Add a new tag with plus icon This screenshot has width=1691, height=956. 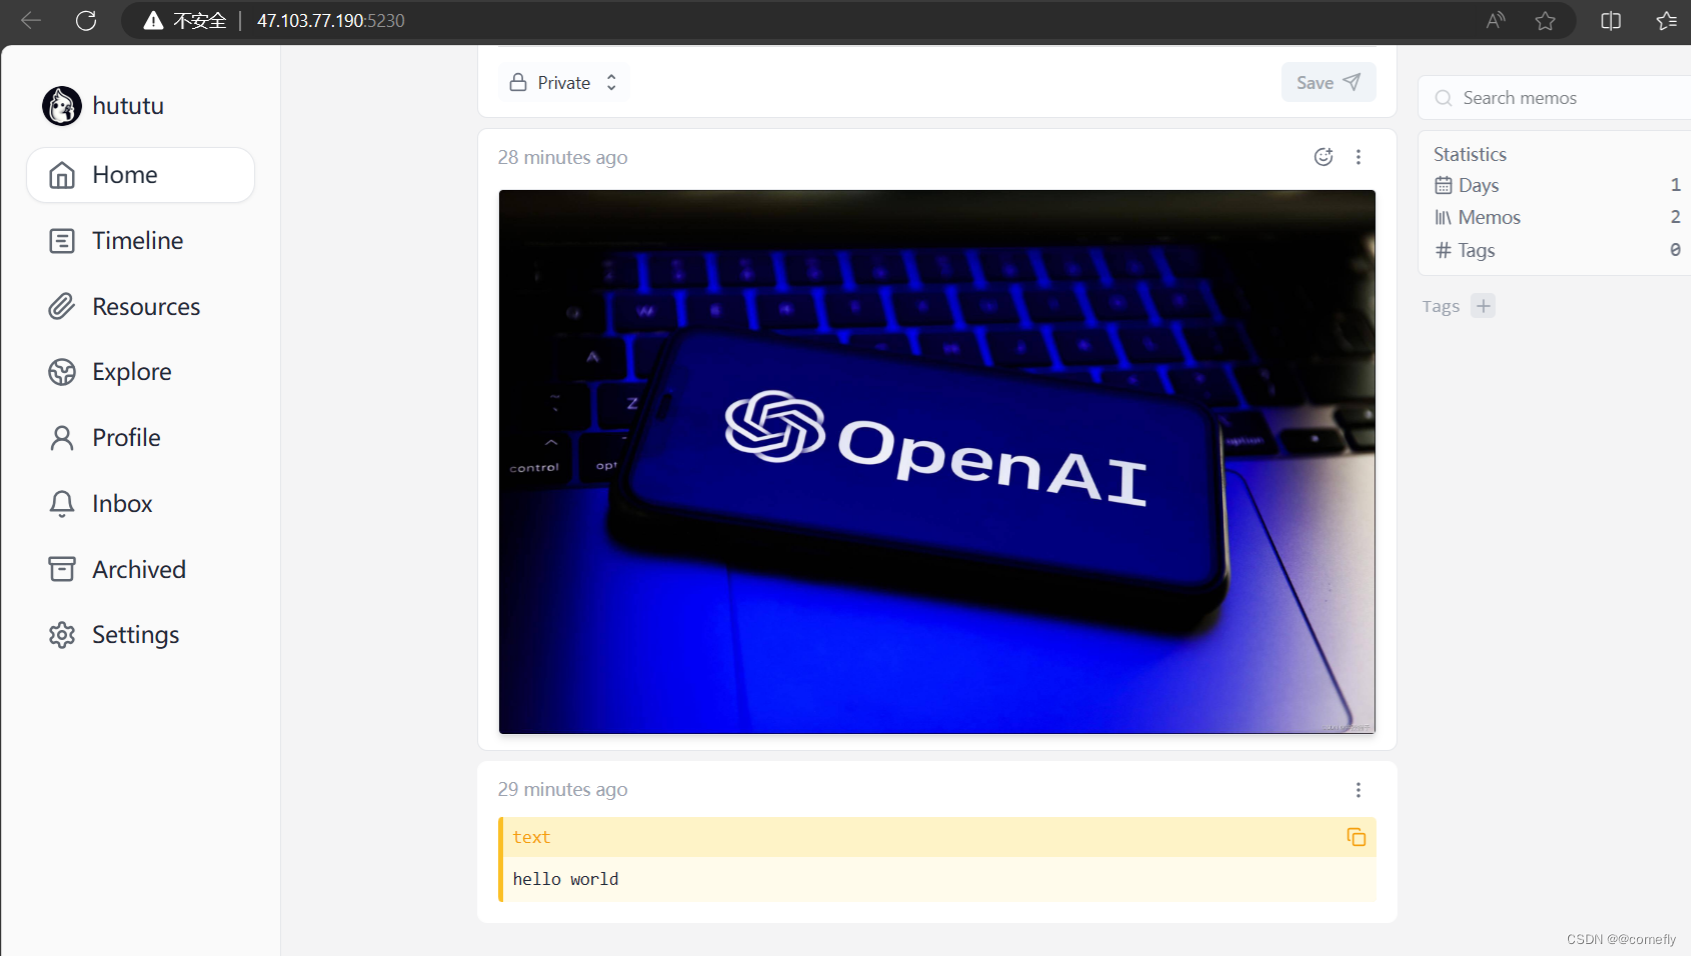[1483, 306]
